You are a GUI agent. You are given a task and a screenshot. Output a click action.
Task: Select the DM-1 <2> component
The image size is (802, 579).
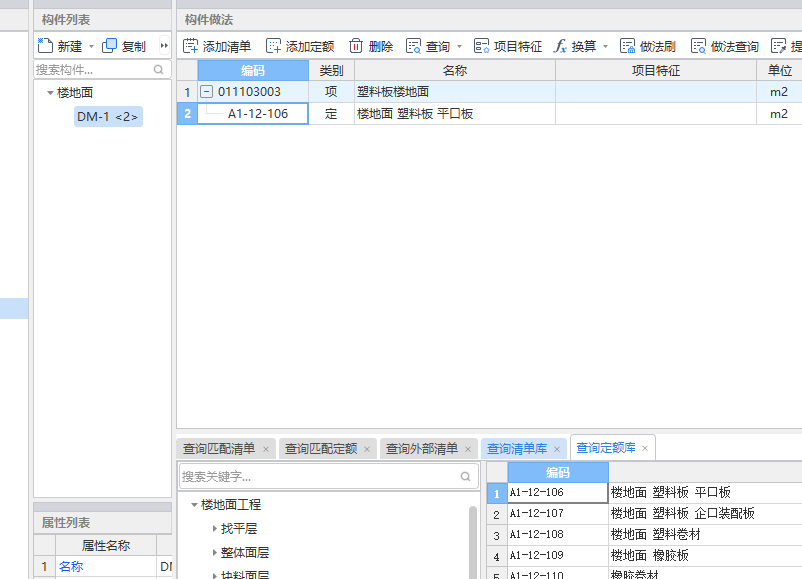pyautogui.click(x=108, y=117)
